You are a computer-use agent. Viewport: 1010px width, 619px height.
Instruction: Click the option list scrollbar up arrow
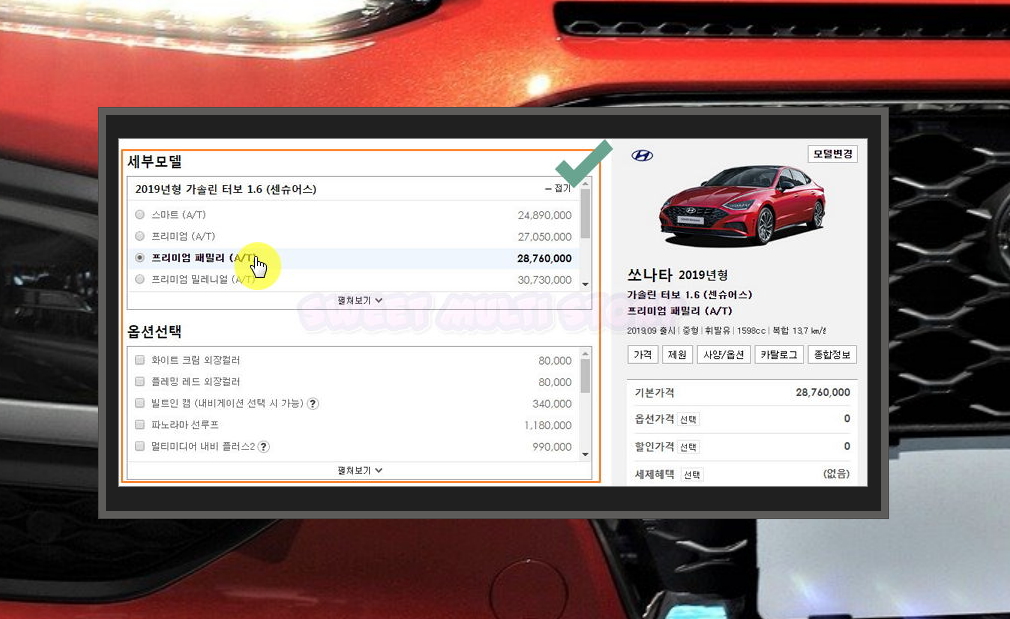pos(585,354)
